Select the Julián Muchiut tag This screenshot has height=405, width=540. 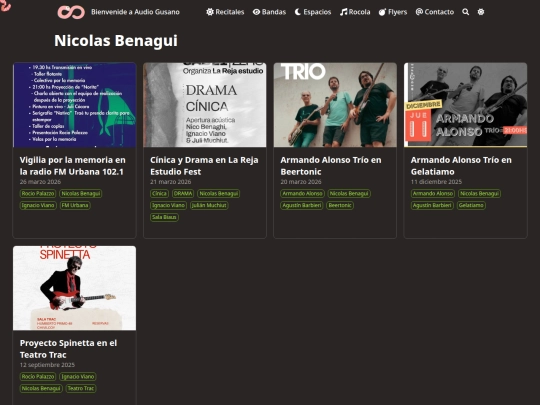tap(209, 205)
